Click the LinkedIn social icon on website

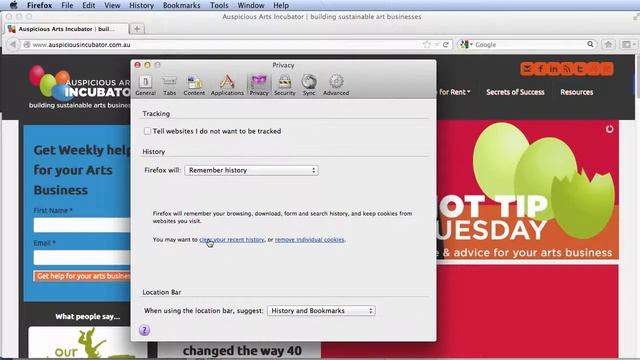point(553,69)
